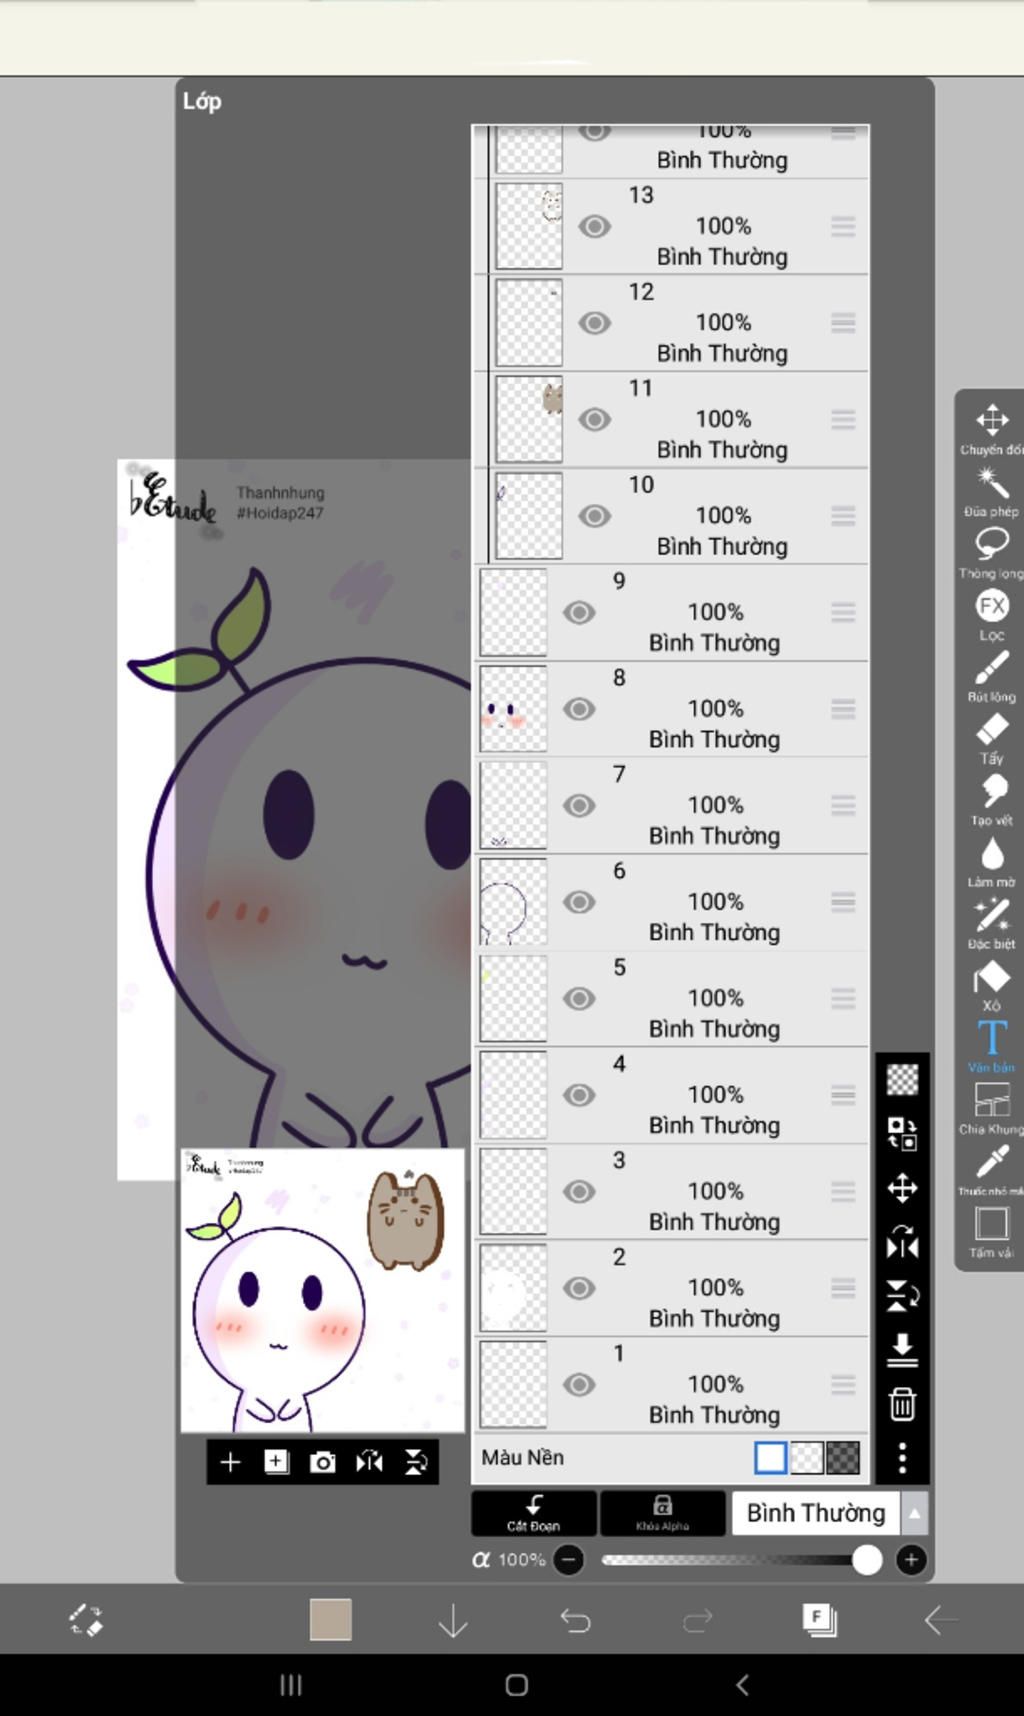Image resolution: width=1024 pixels, height=1716 pixels.
Task: Open the three-dot layer options menu
Action: point(903,1458)
